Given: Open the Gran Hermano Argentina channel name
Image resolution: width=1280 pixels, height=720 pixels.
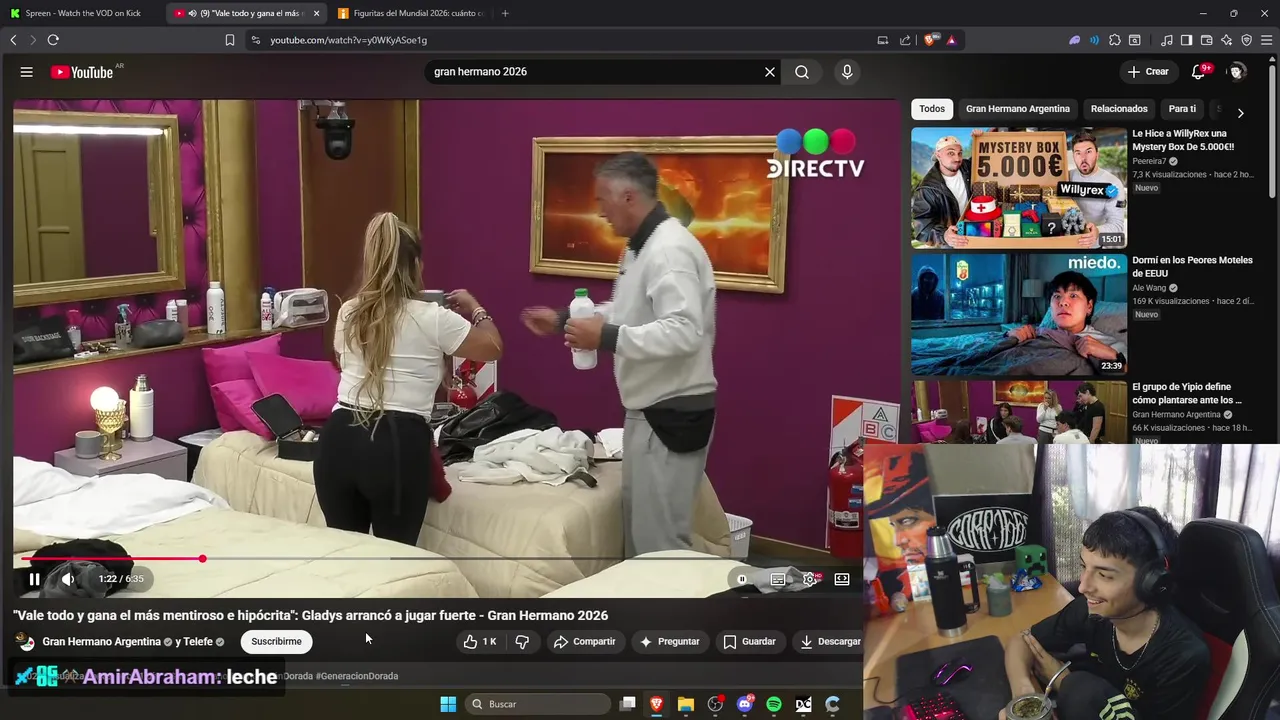Looking at the screenshot, I should [101, 642].
